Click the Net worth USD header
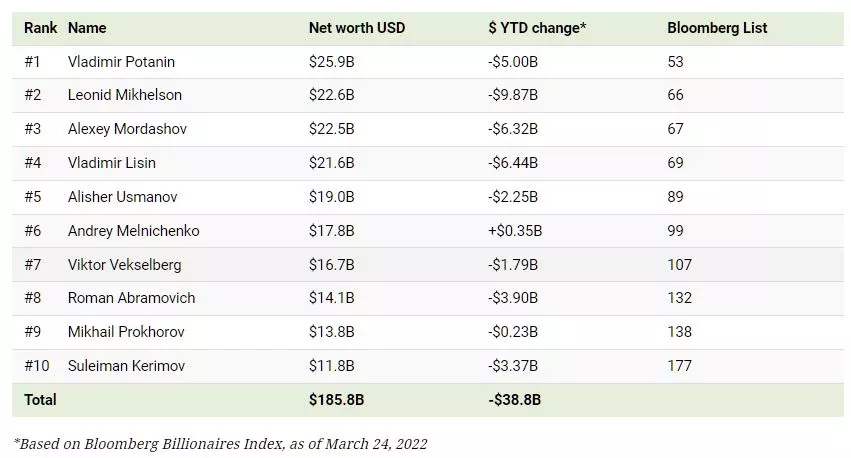Image resolution: width=851 pixels, height=458 pixels. (357, 28)
